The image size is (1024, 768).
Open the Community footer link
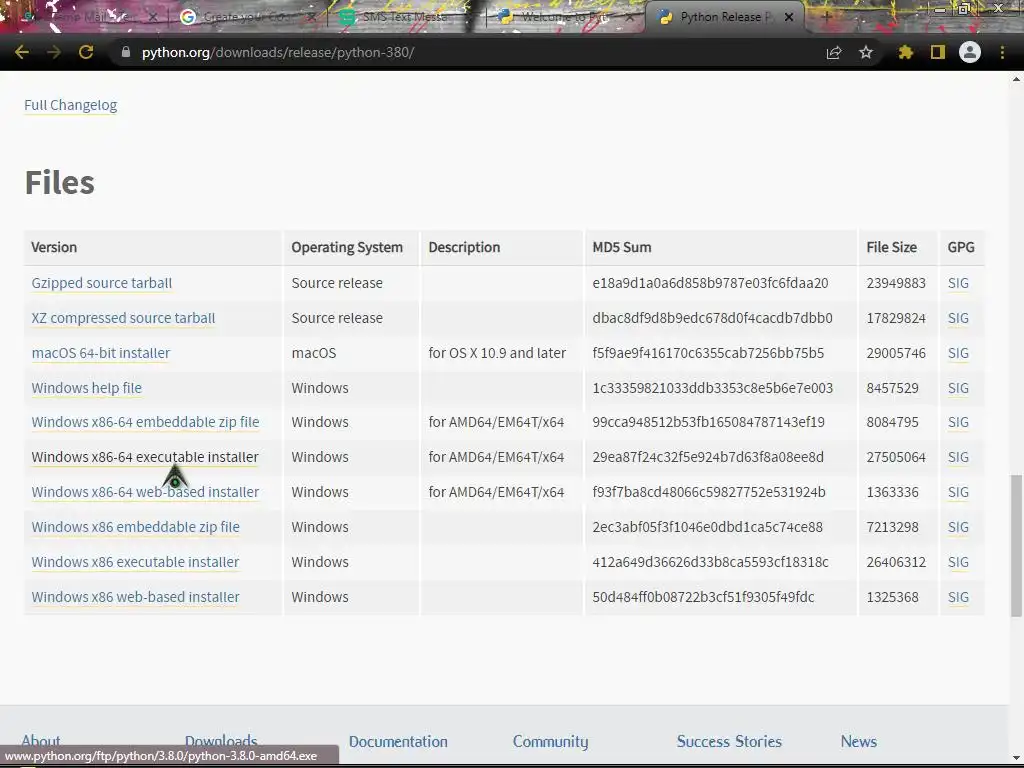551,742
